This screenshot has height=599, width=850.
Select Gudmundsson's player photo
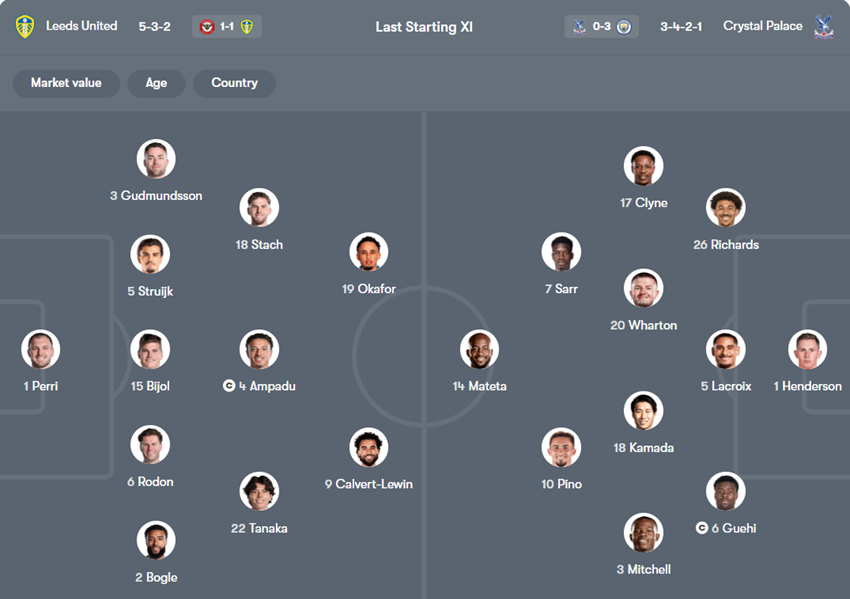point(156,159)
